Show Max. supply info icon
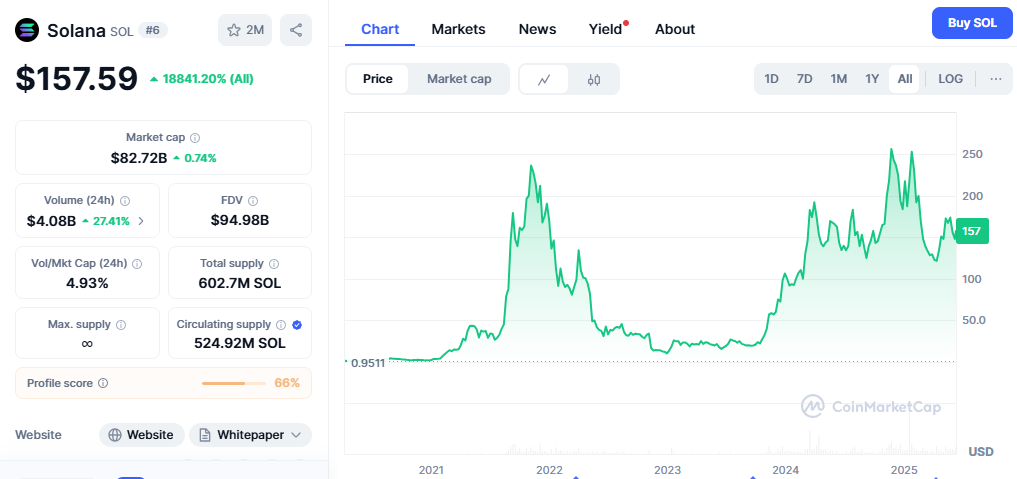Viewport: 1017px width, 479px height. tap(121, 325)
